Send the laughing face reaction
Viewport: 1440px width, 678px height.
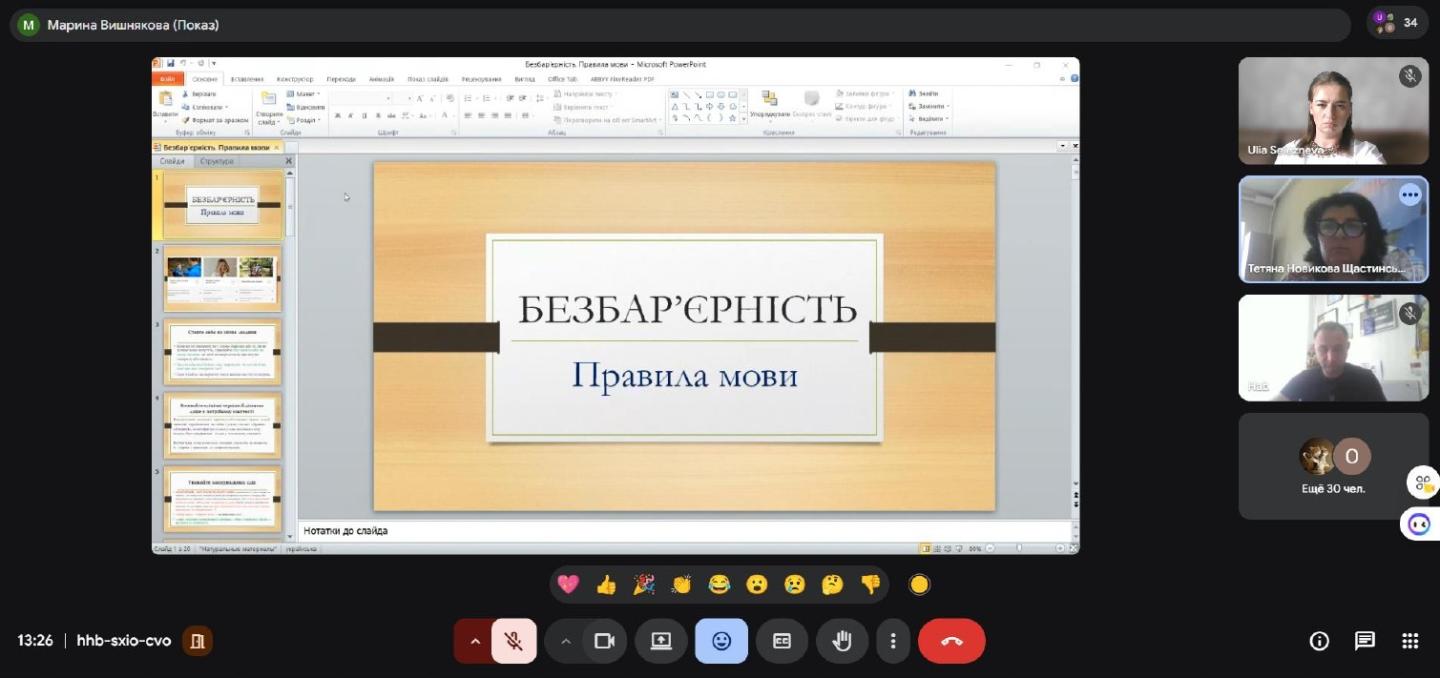[719, 585]
